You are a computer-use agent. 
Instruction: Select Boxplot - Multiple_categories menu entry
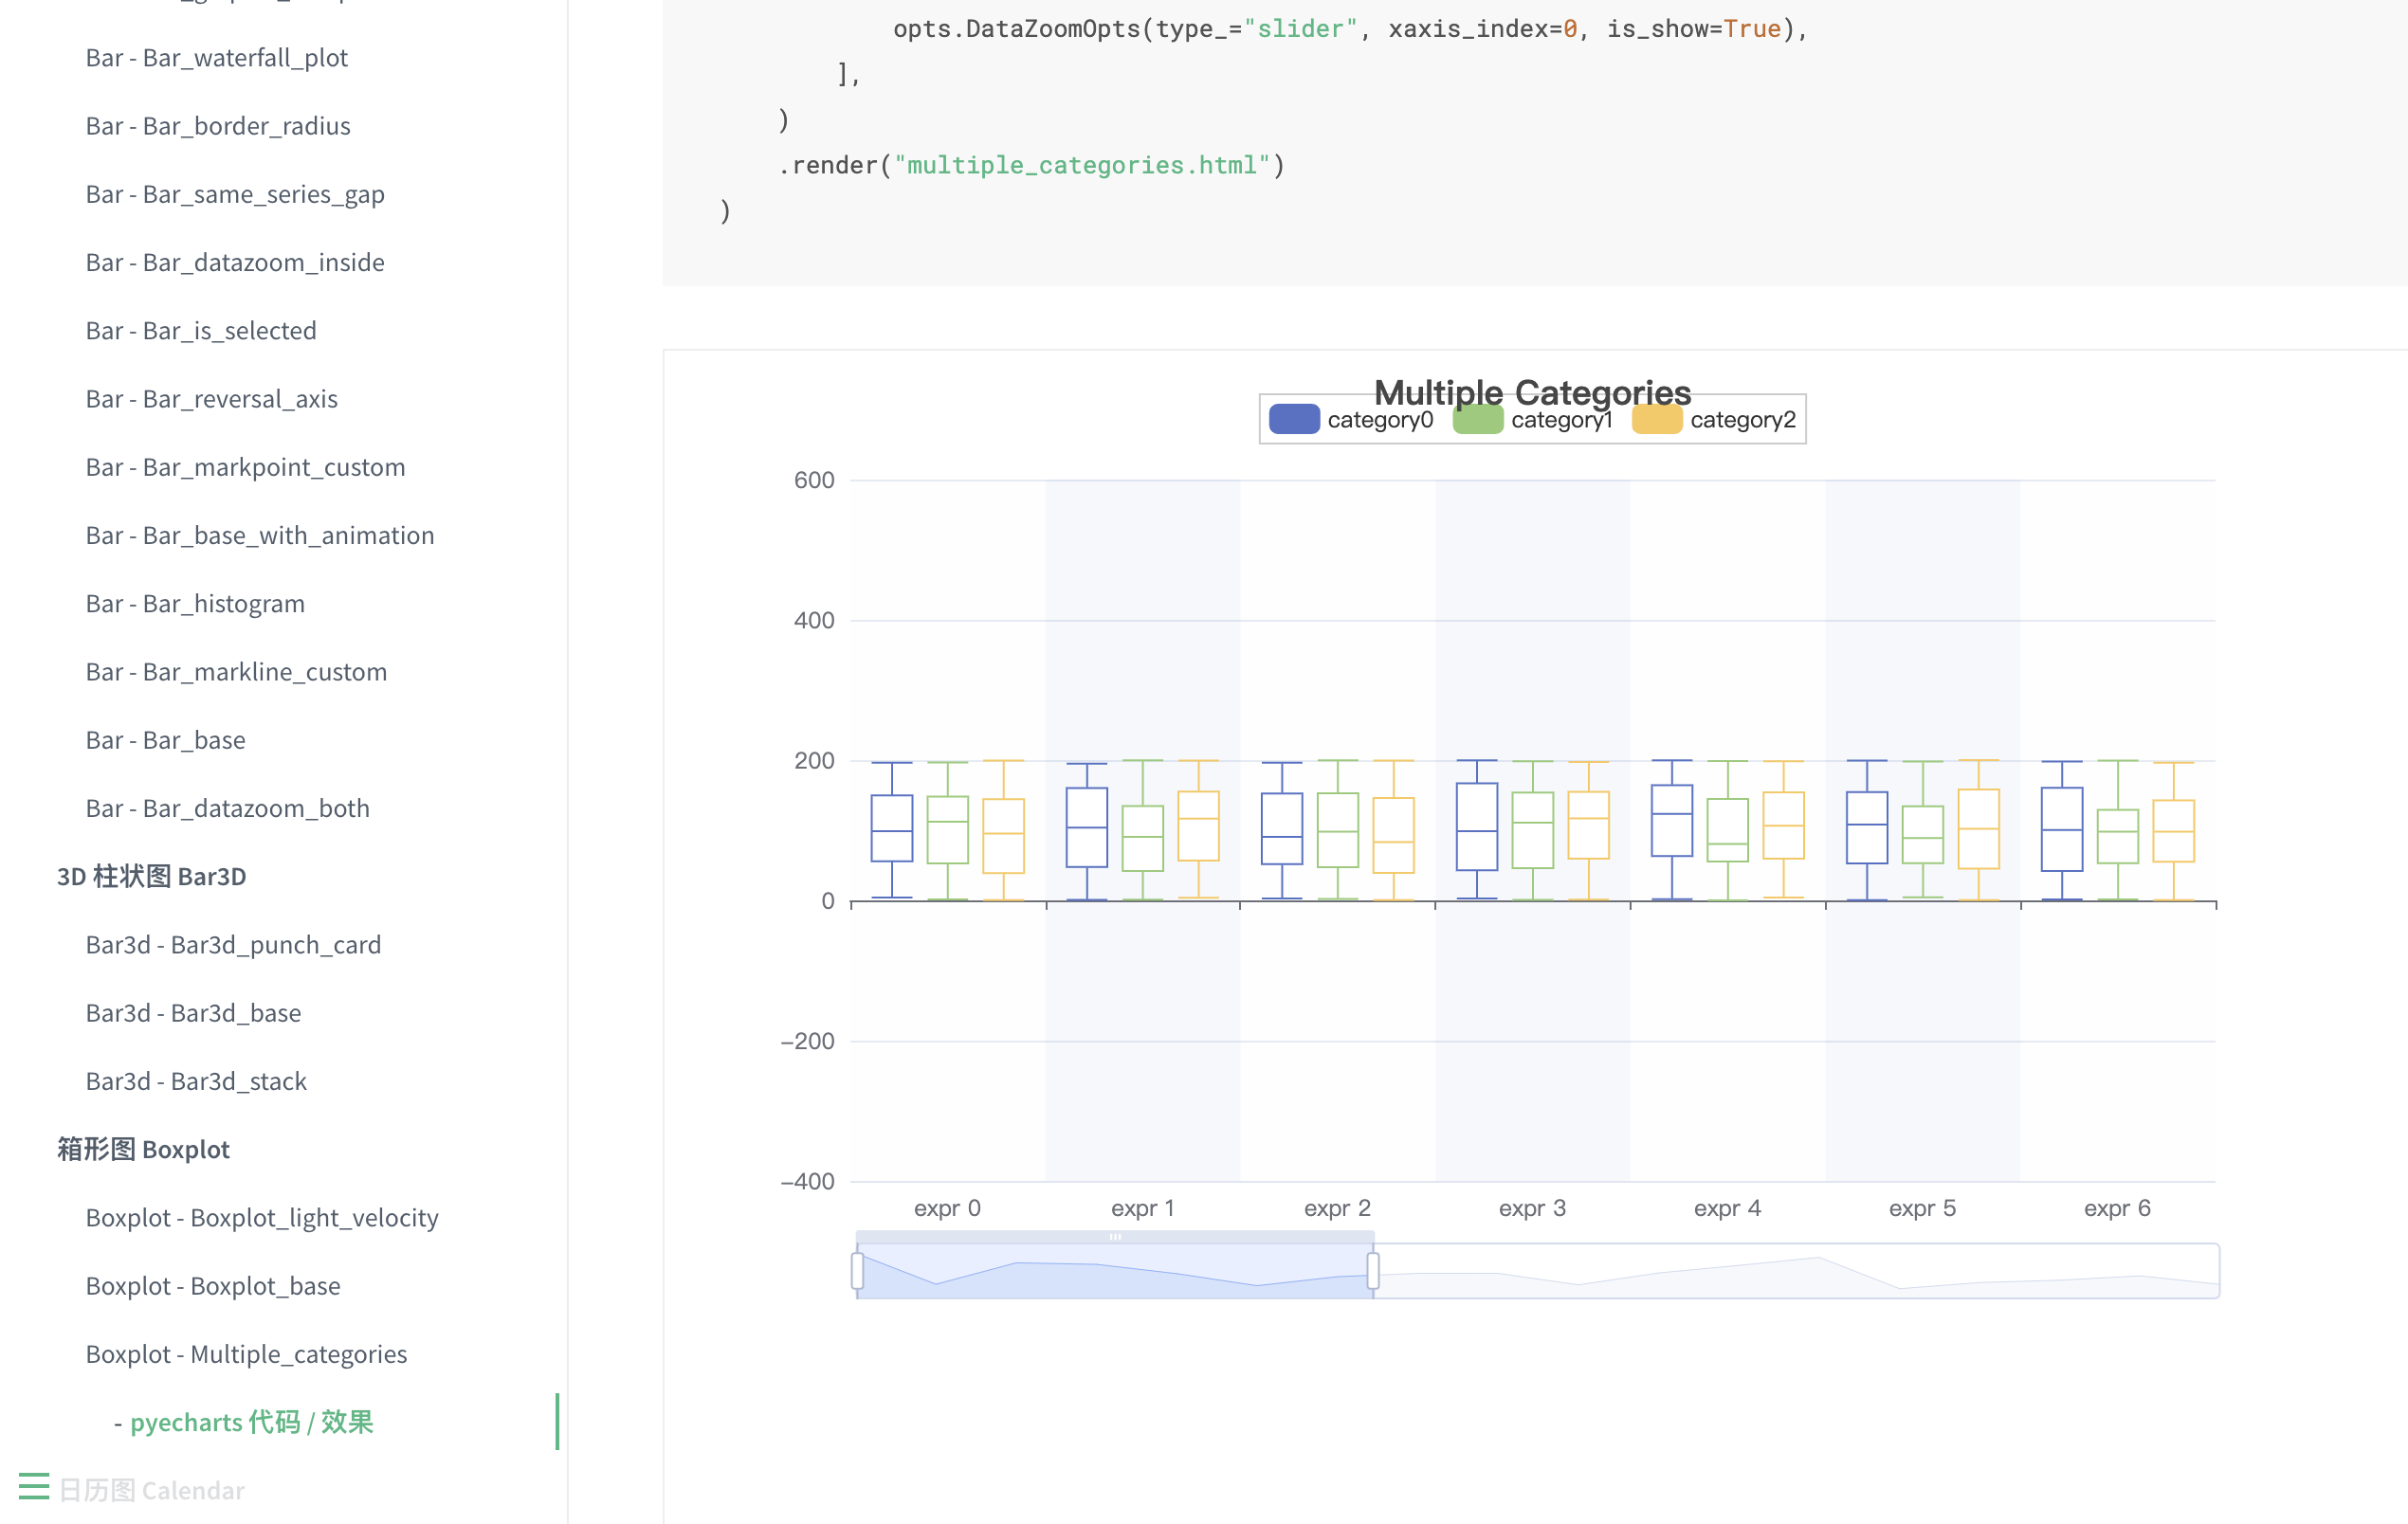pos(246,1353)
